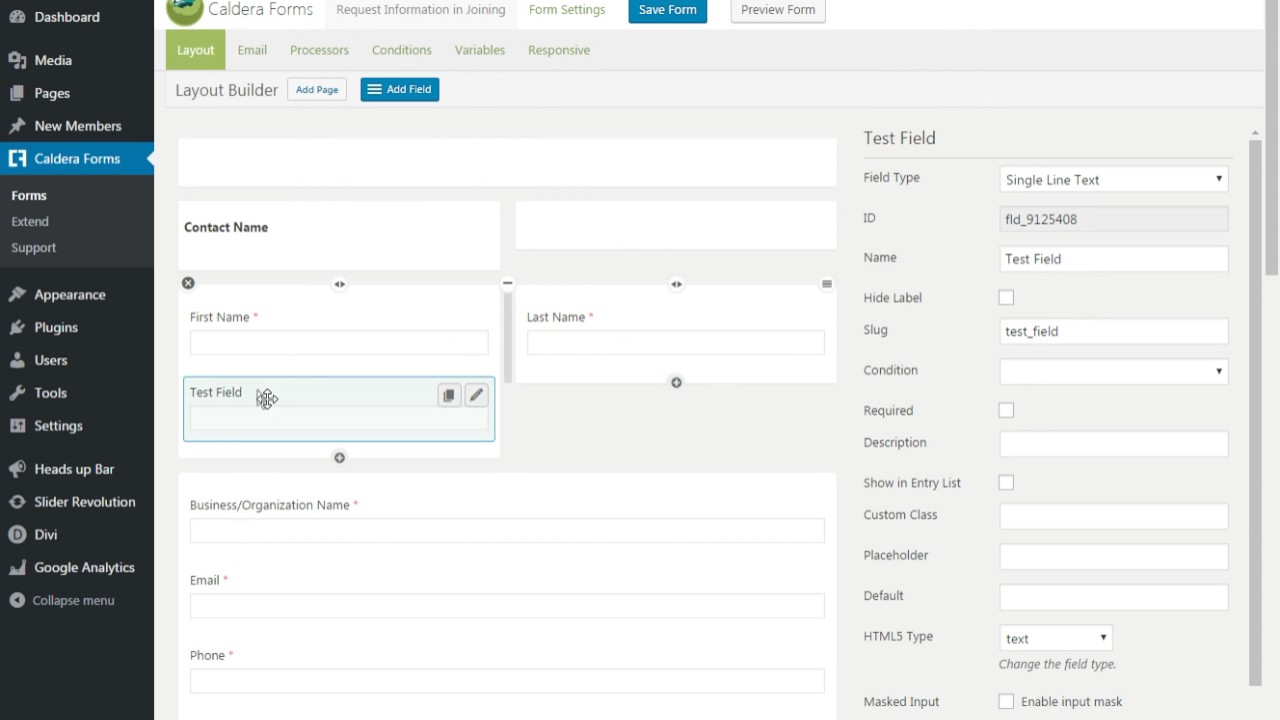The height and width of the screenshot is (720, 1280).
Task: Click the Custom Class input field
Action: (1113, 516)
